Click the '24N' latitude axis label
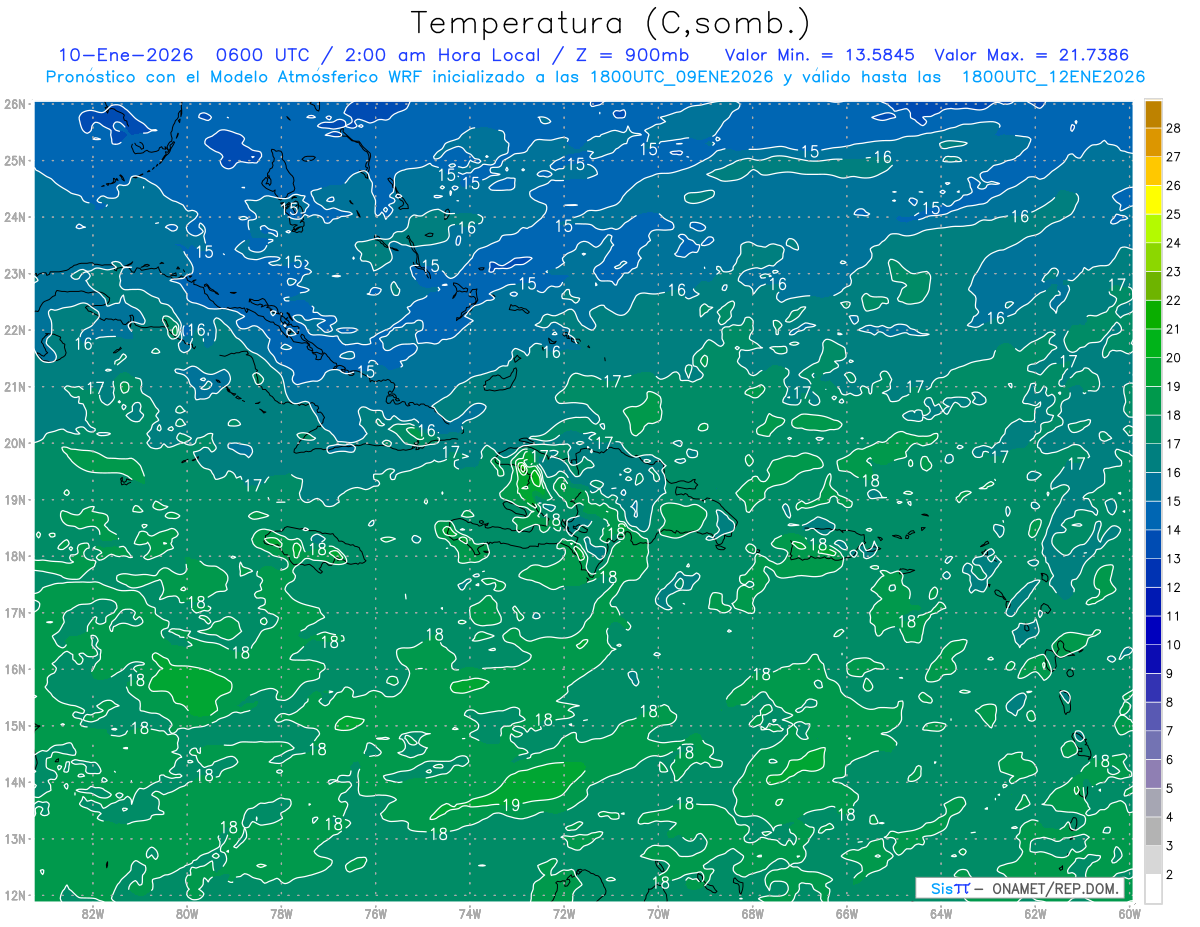Image resolution: width=1200 pixels, height=927 pixels. [x=15, y=217]
